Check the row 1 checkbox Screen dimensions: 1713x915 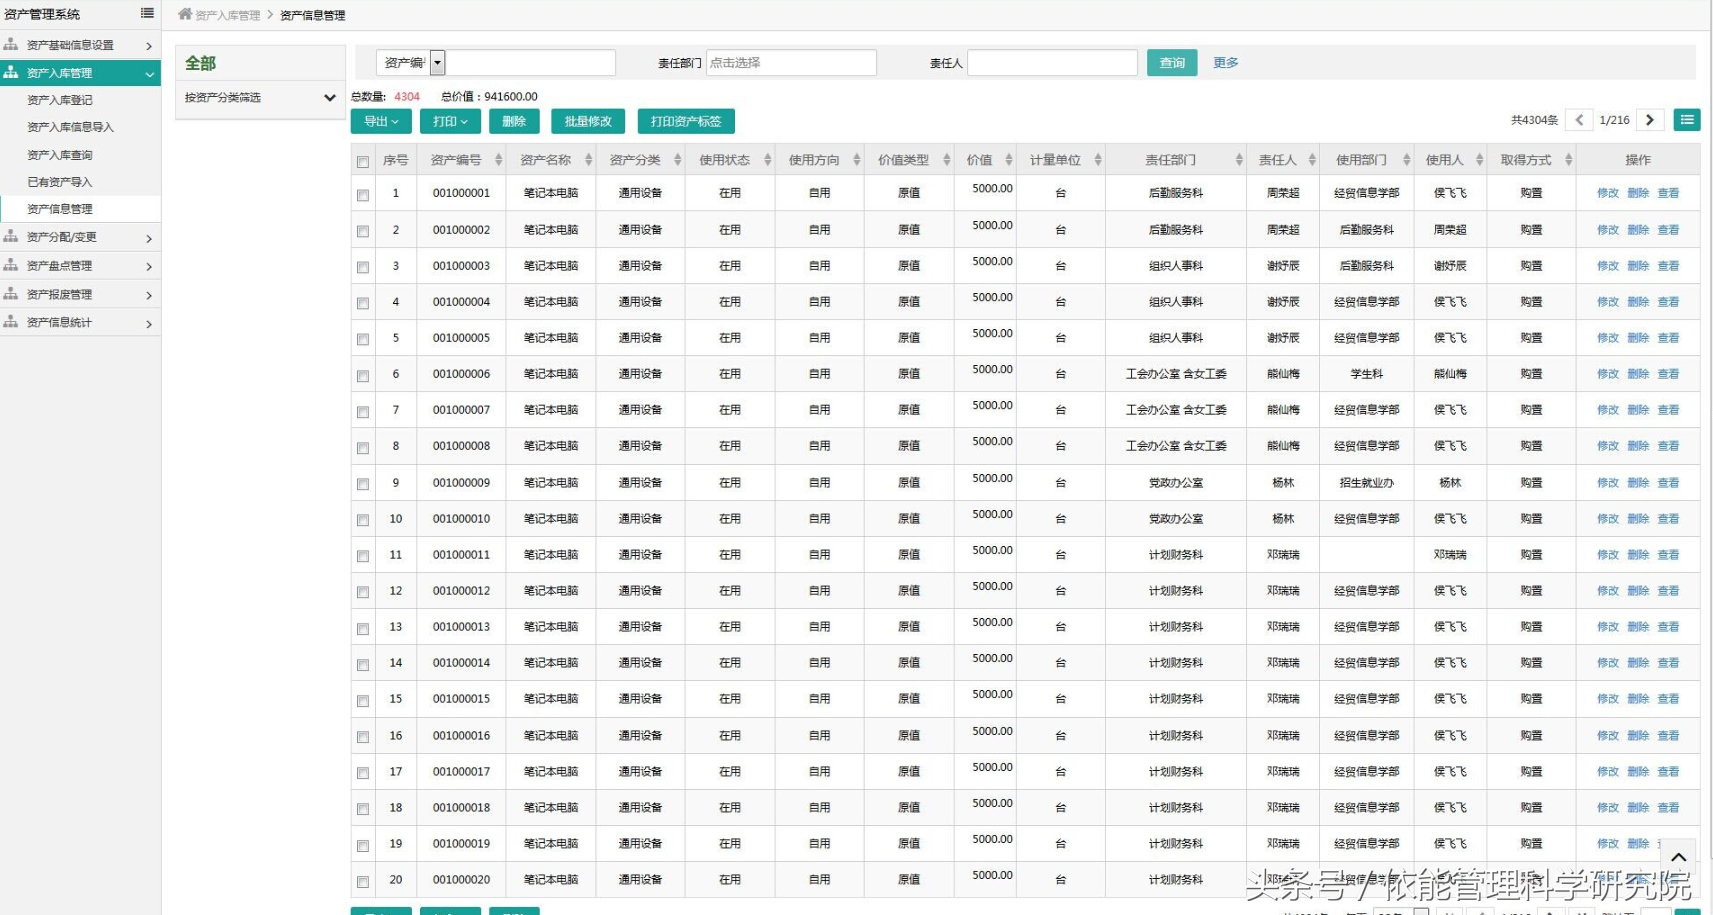363,195
